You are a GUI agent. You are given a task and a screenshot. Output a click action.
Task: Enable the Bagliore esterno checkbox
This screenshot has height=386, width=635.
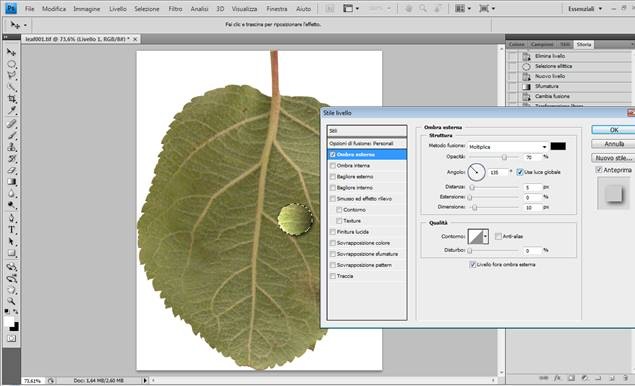pos(332,177)
